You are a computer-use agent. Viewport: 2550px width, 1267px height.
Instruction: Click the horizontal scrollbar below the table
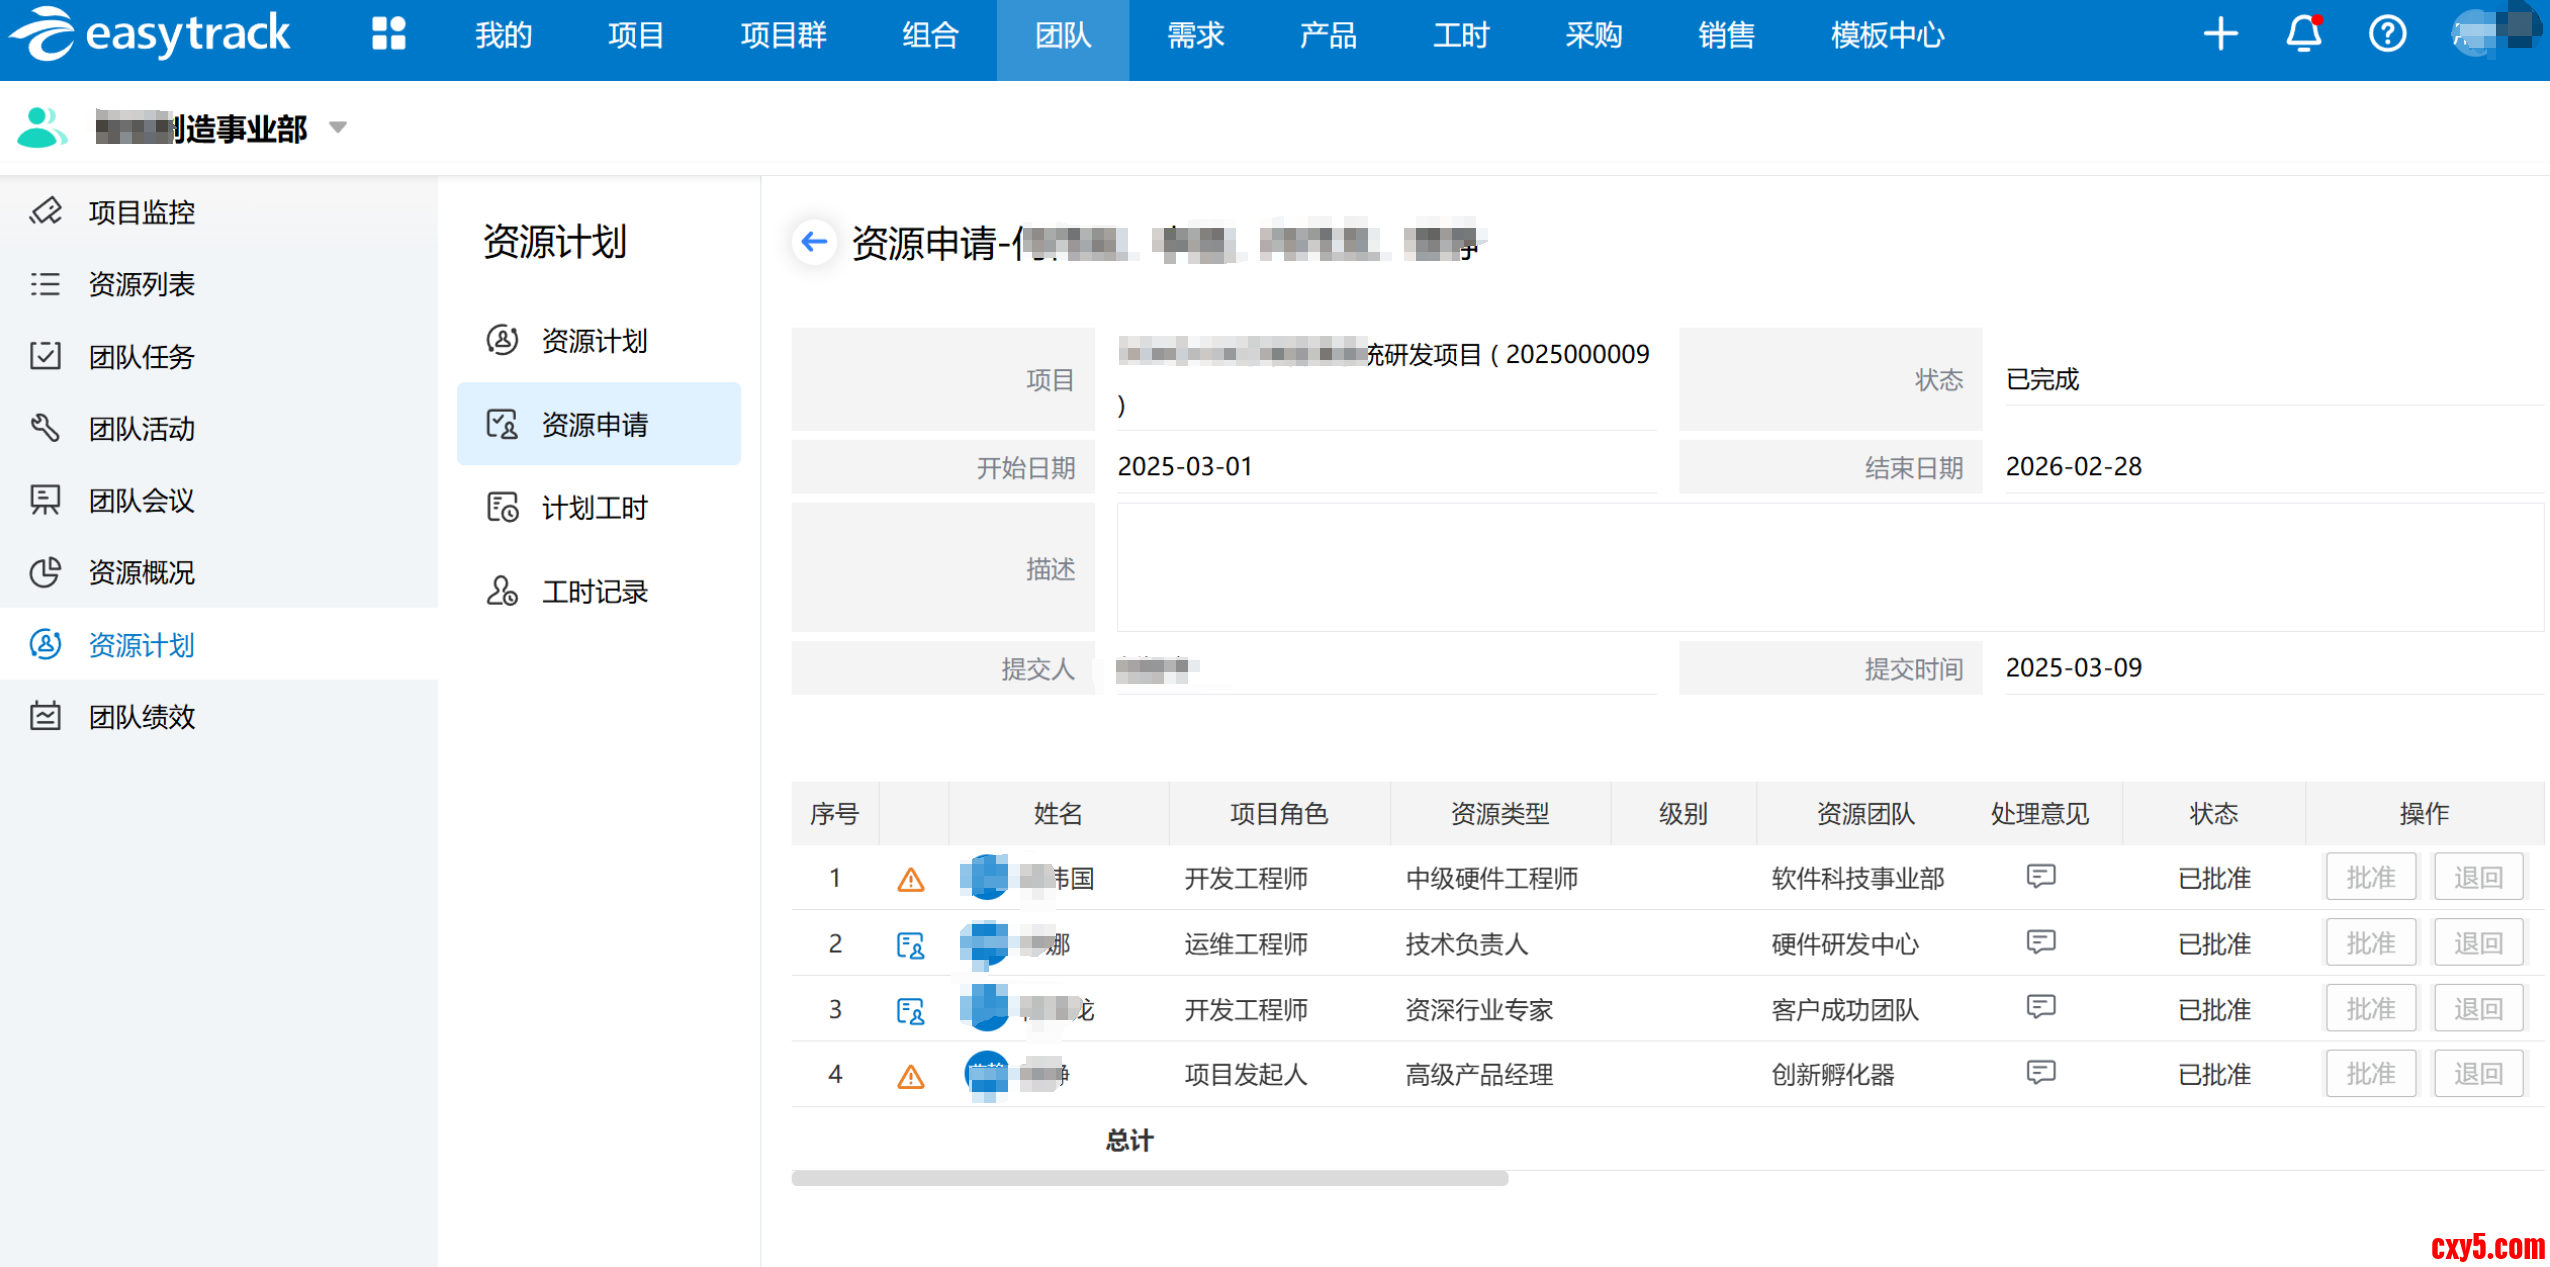[1149, 1179]
